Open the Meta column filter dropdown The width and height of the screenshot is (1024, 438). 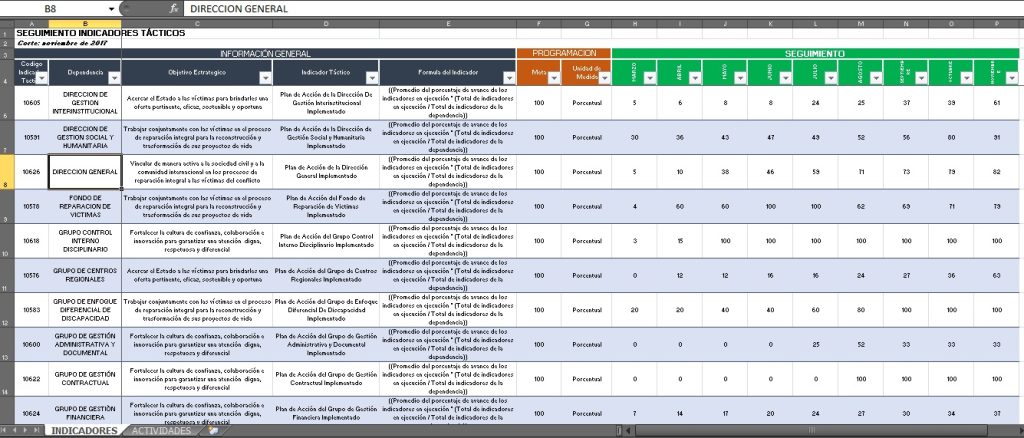point(554,78)
